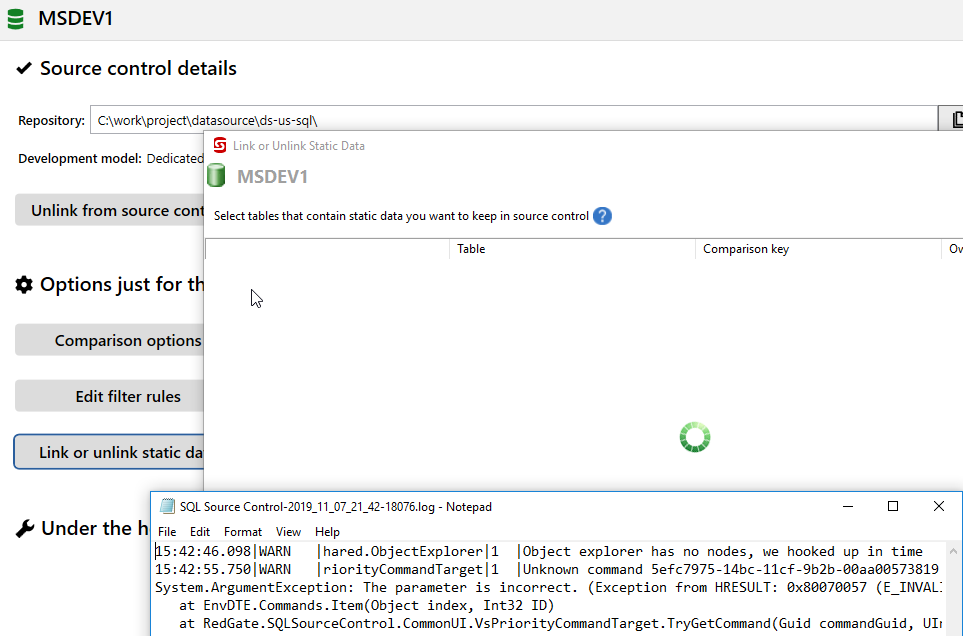Image resolution: width=963 pixels, height=636 pixels.
Task: Select the Link or unlink static data button
Action: pos(110,452)
